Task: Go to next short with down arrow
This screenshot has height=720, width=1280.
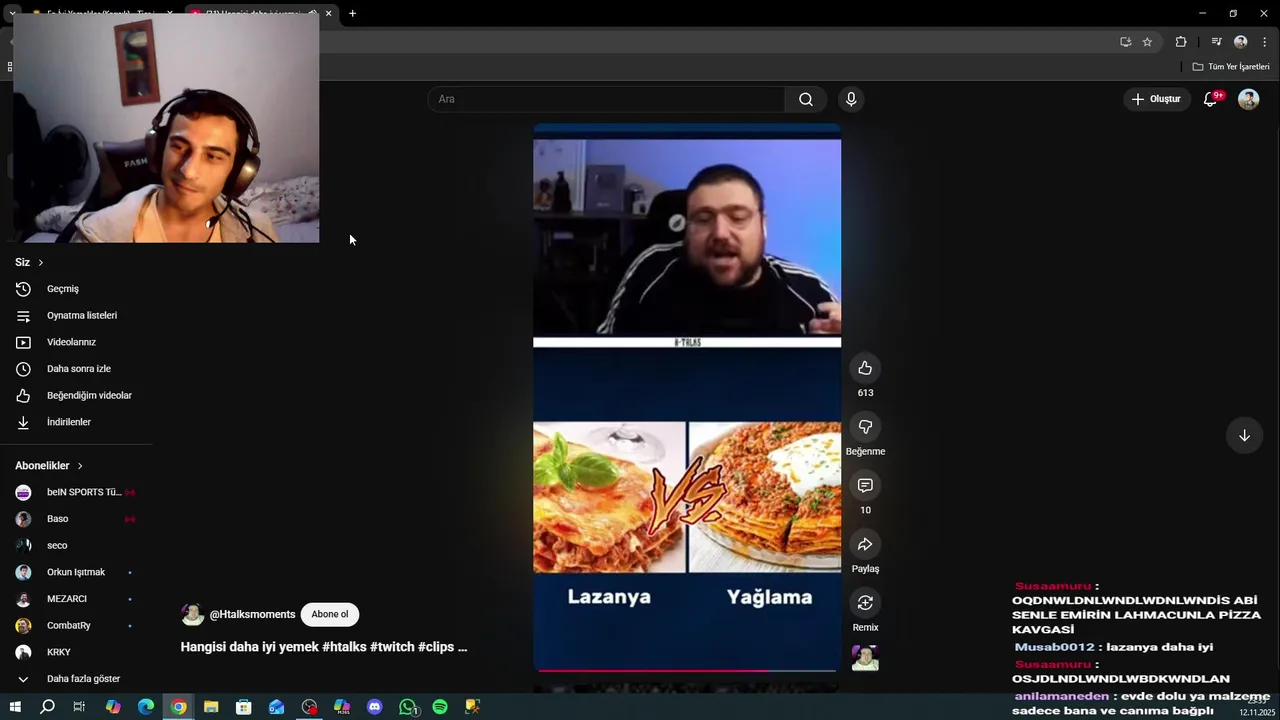Action: click(1244, 436)
